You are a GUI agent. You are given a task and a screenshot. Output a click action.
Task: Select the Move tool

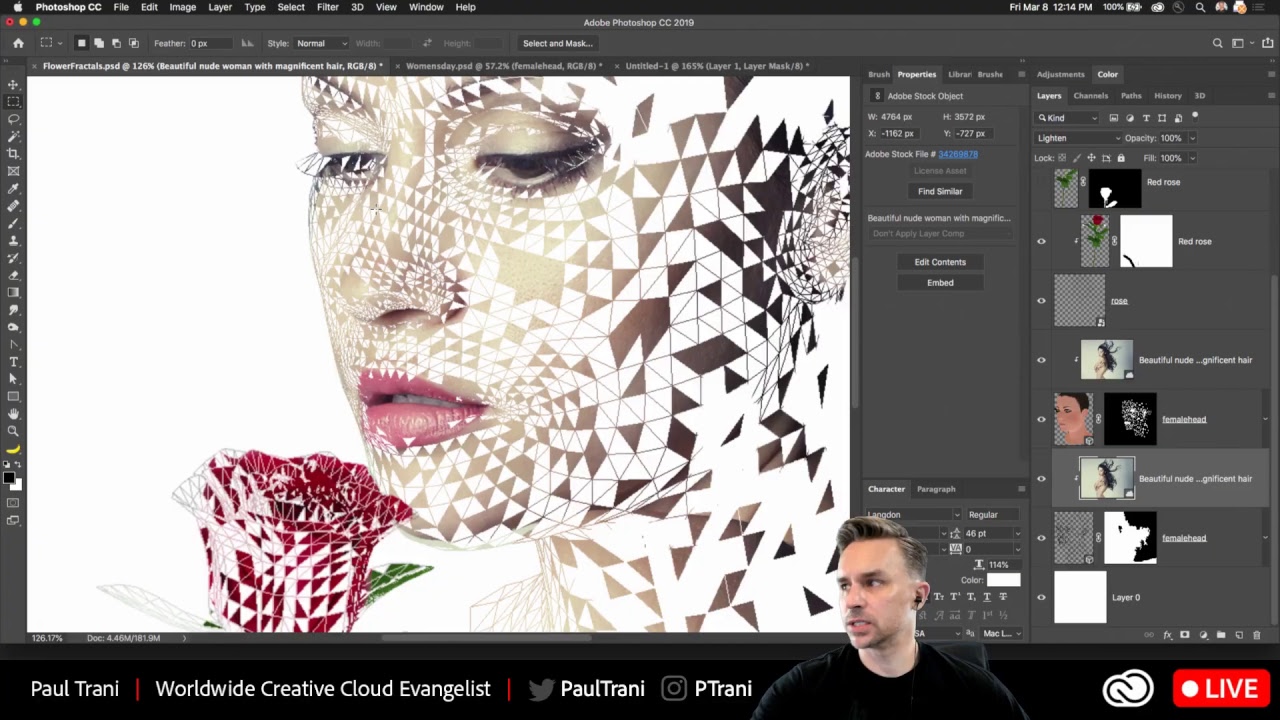pyautogui.click(x=13, y=84)
